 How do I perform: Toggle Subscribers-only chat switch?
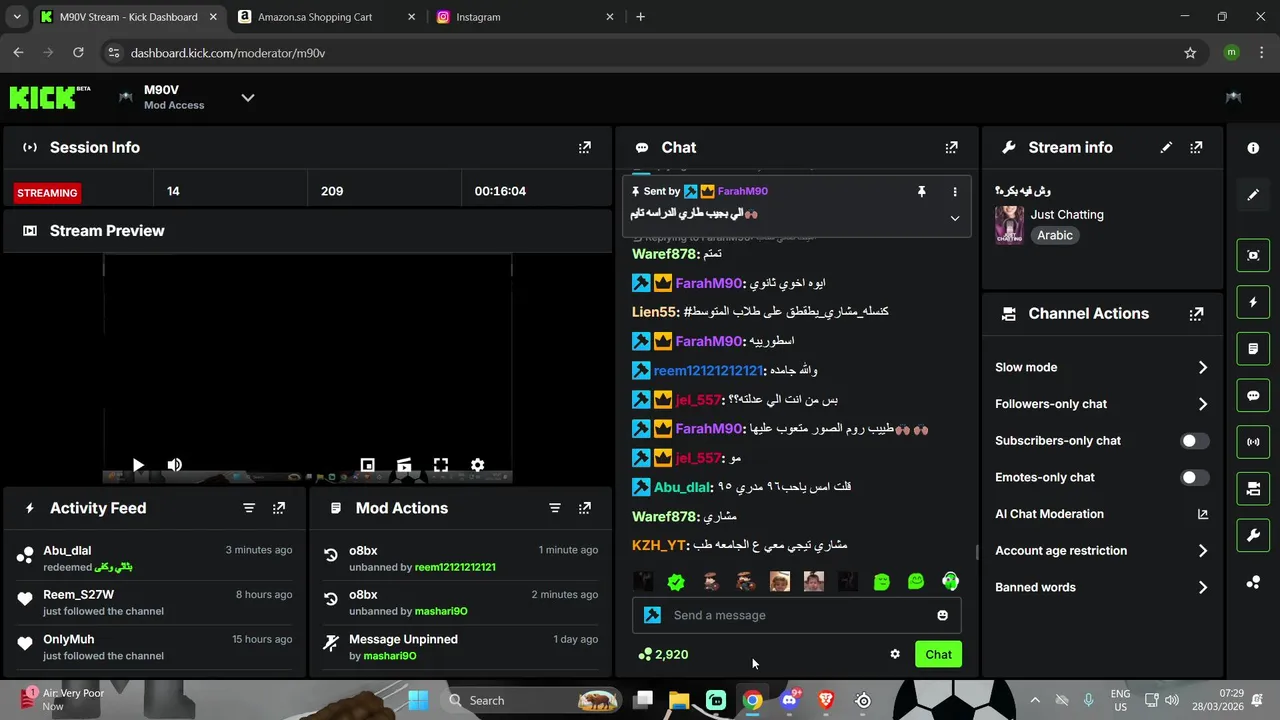click(x=1195, y=441)
